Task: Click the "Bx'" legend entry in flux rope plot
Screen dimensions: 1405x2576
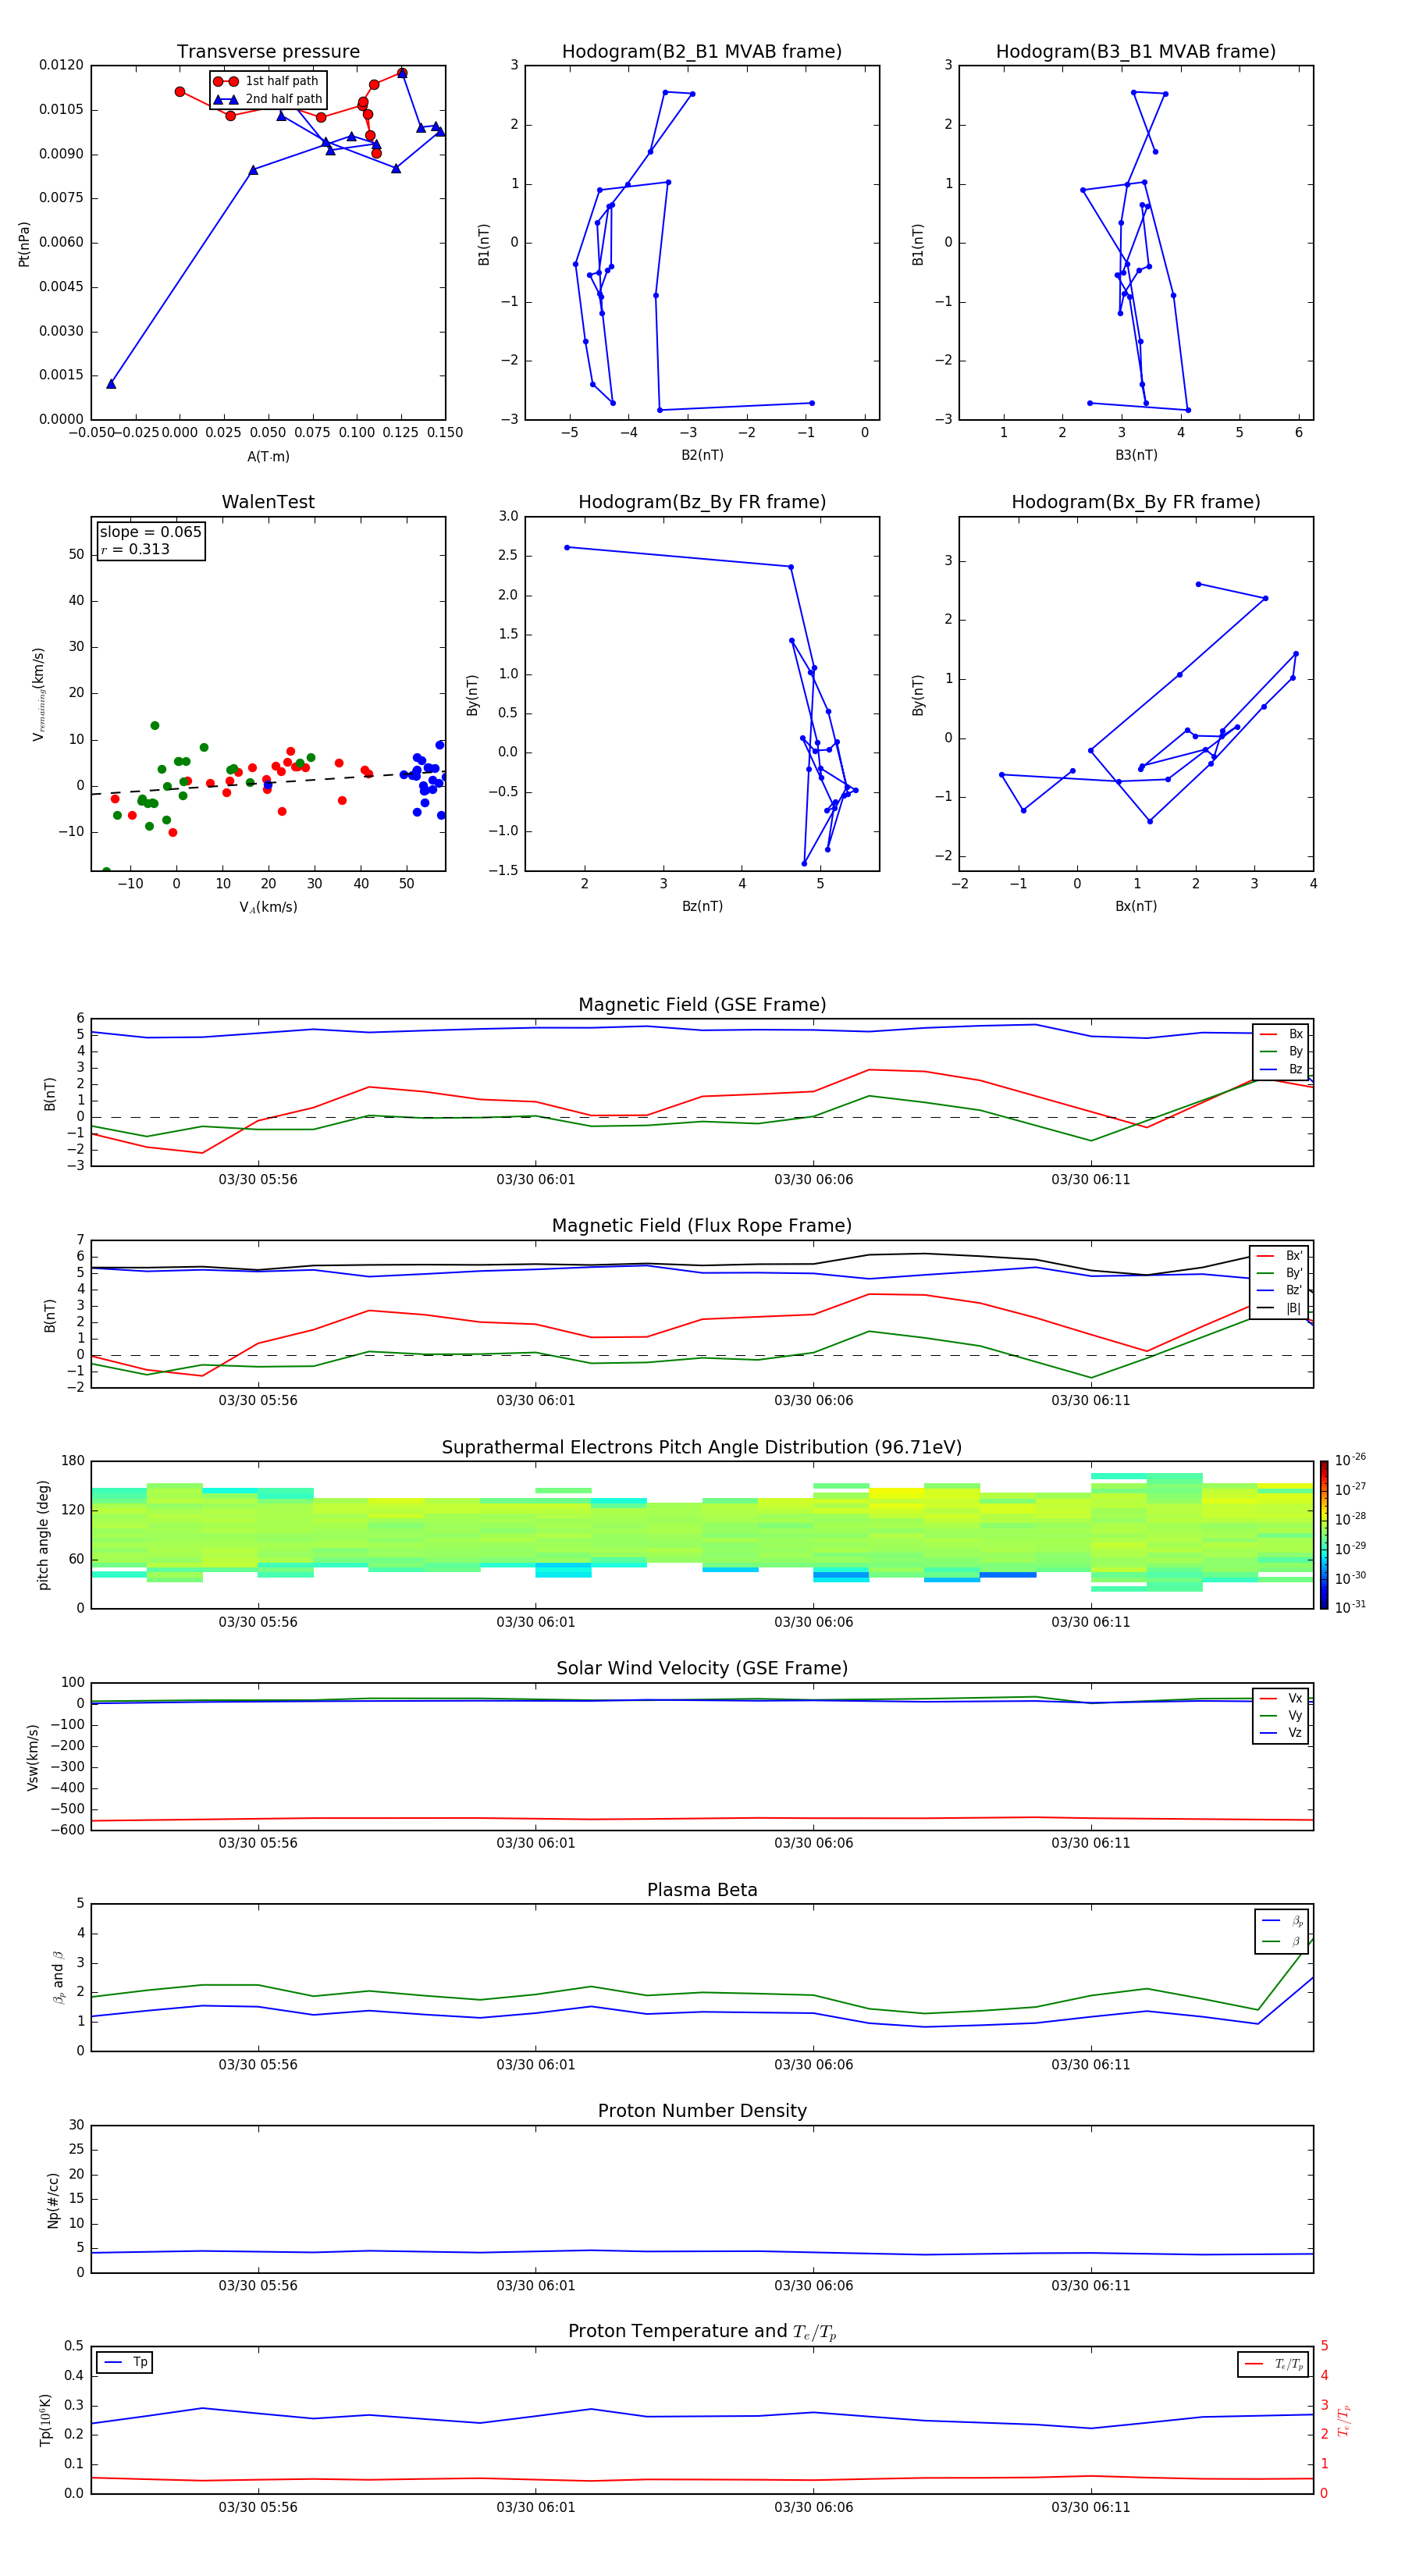Action: click(1280, 1256)
